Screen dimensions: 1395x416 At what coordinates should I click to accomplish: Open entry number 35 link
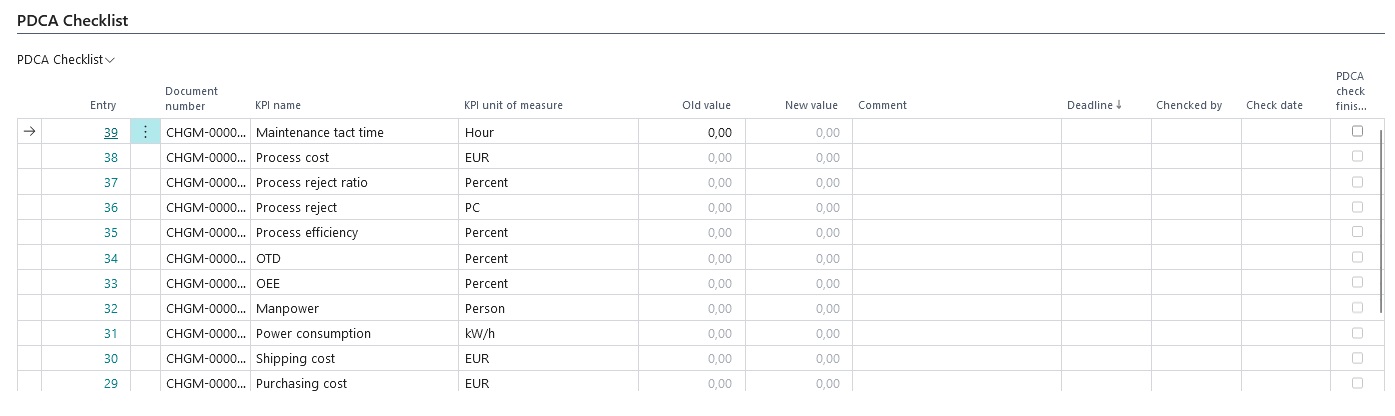pos(111,233)
